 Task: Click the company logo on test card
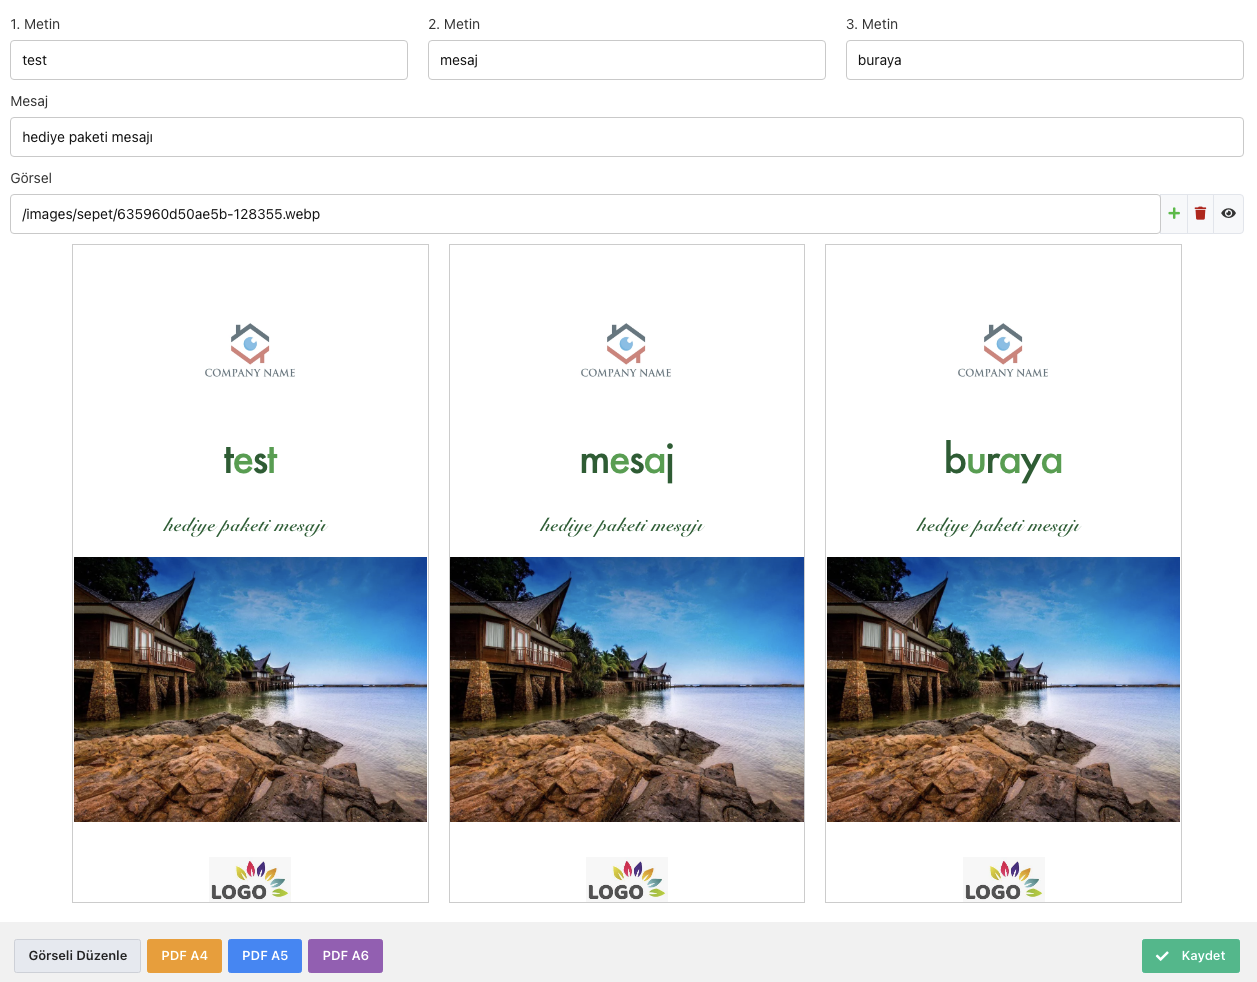tap(250, 351)
